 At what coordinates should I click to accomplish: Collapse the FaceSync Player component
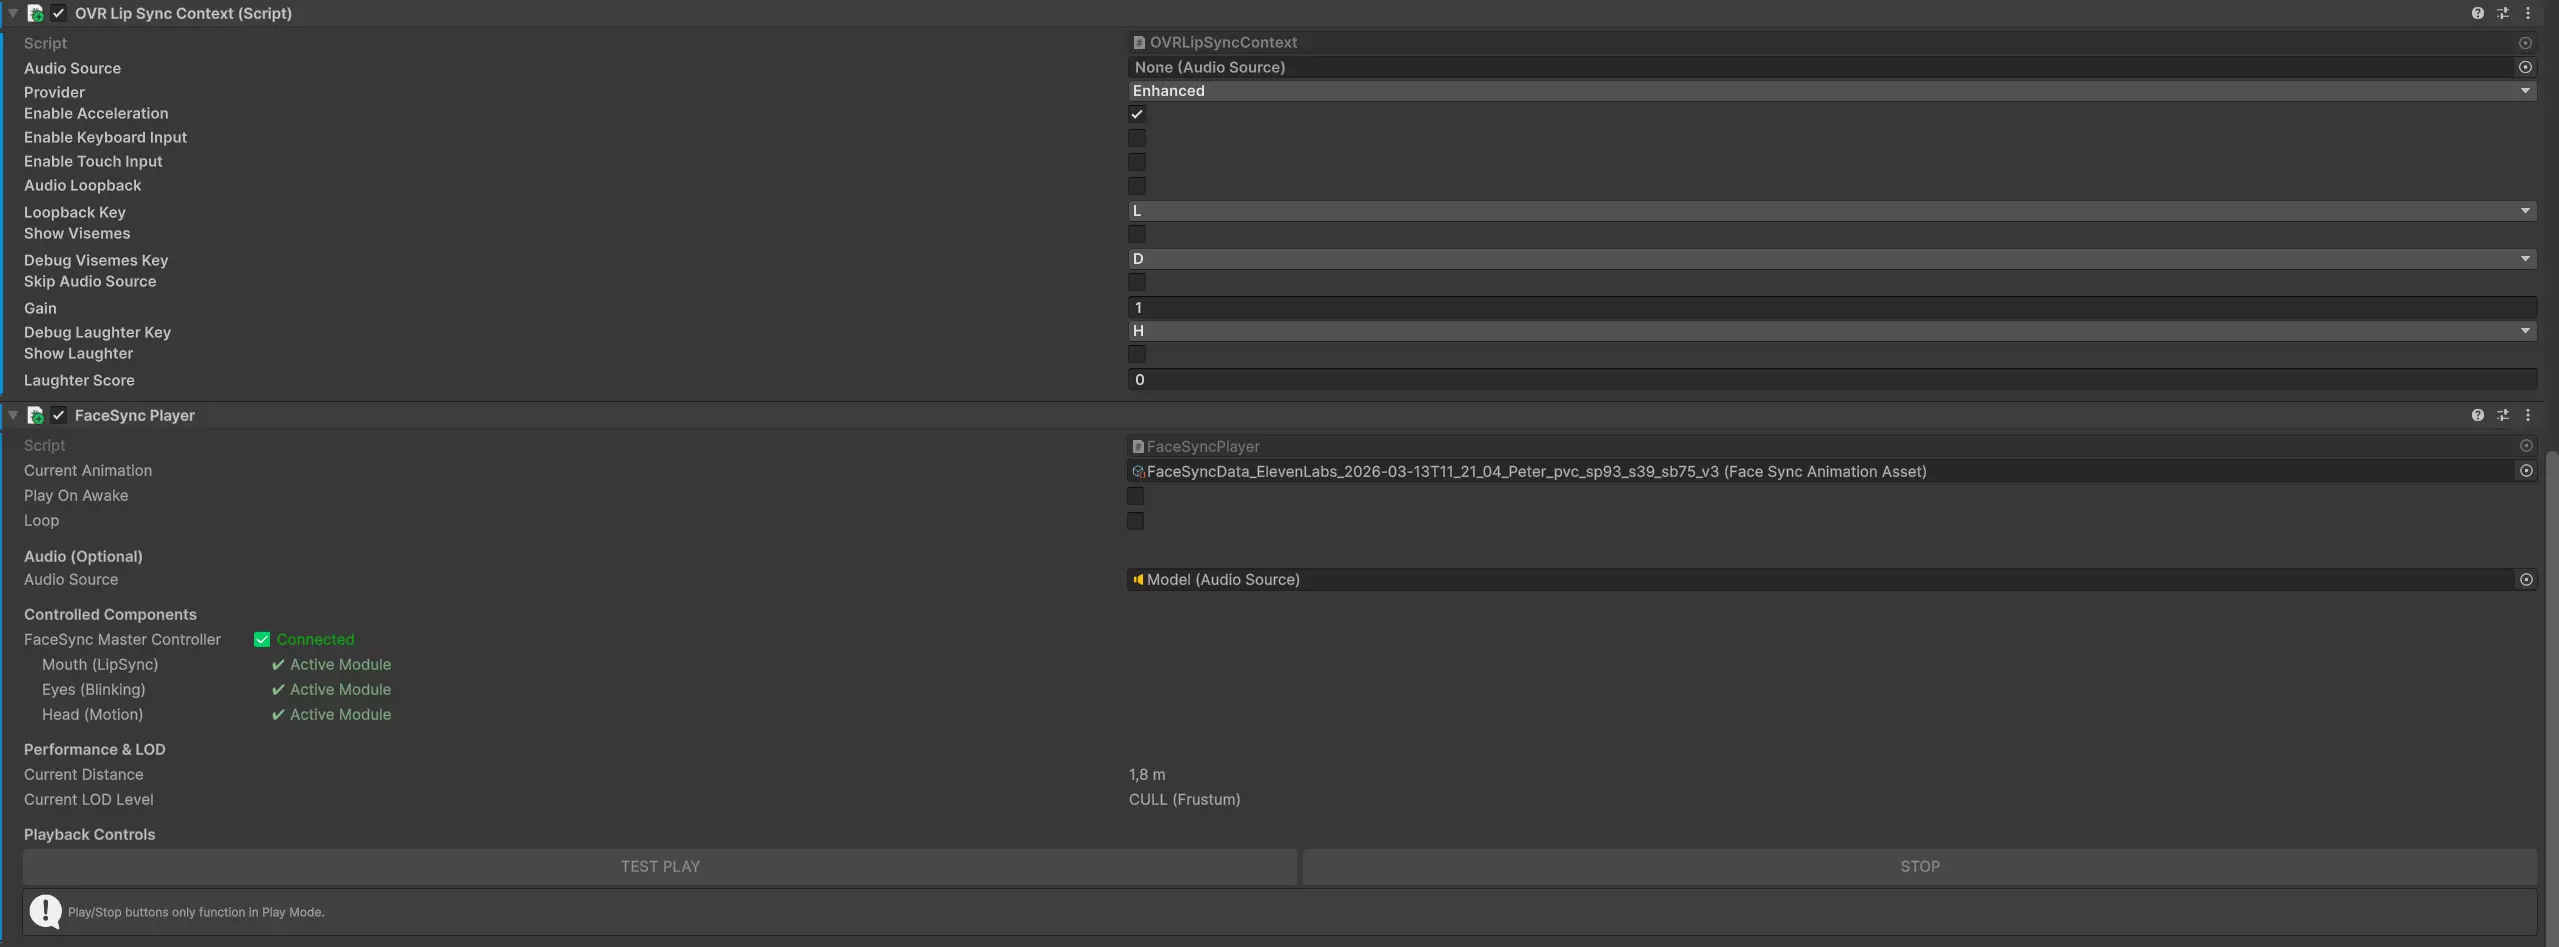[13, 415]
